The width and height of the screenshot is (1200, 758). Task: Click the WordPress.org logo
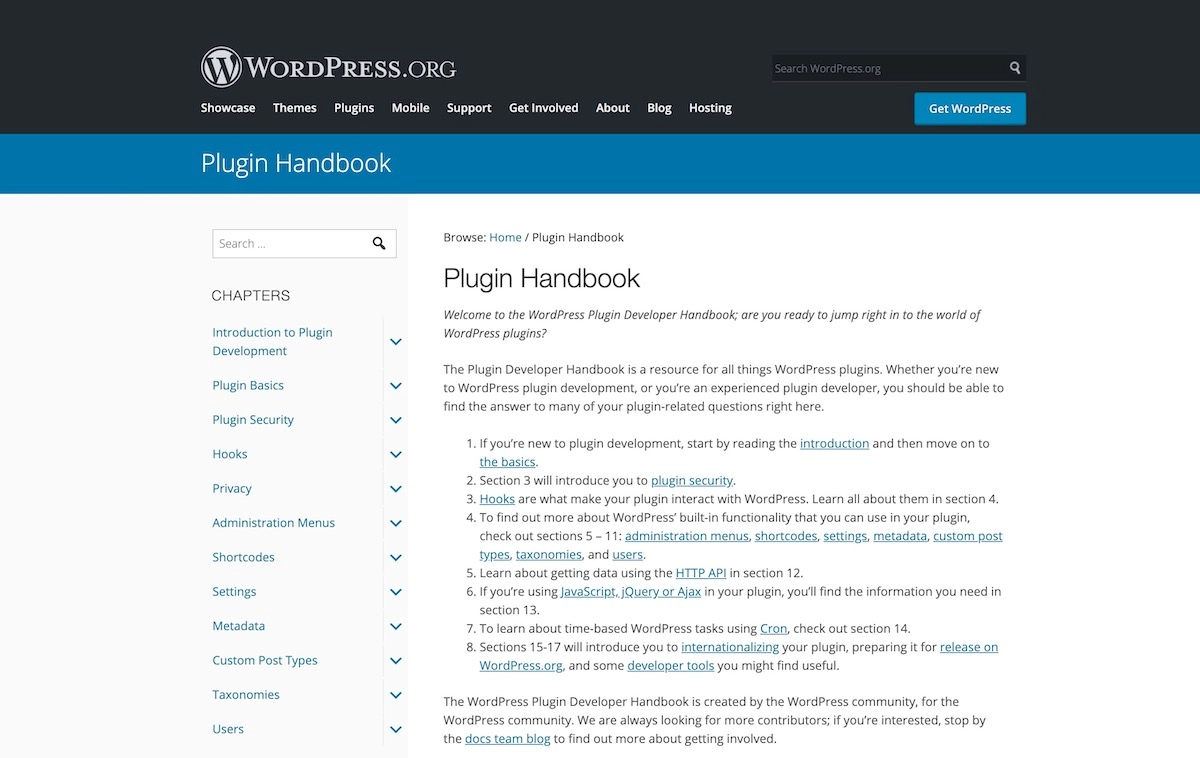pos(329,68)
